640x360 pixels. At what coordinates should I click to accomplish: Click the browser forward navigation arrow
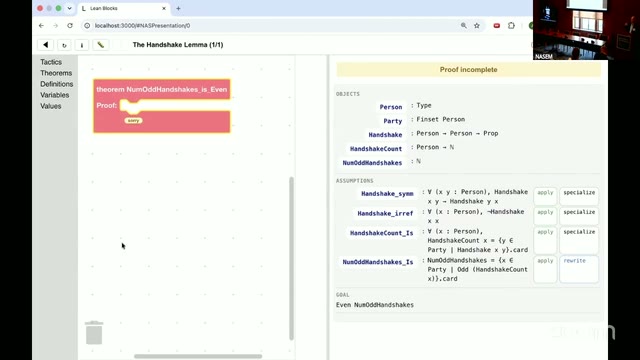[56, 25]
